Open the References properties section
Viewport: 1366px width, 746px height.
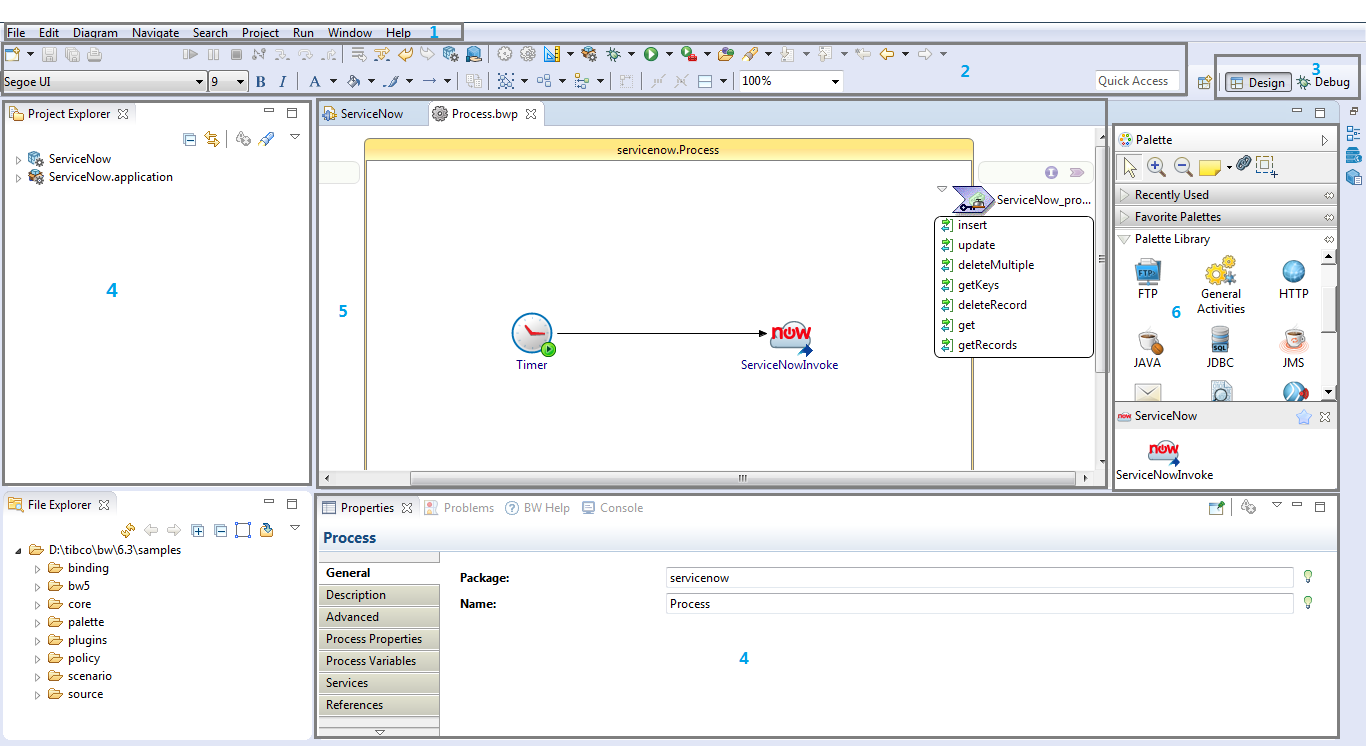(379, 705)
